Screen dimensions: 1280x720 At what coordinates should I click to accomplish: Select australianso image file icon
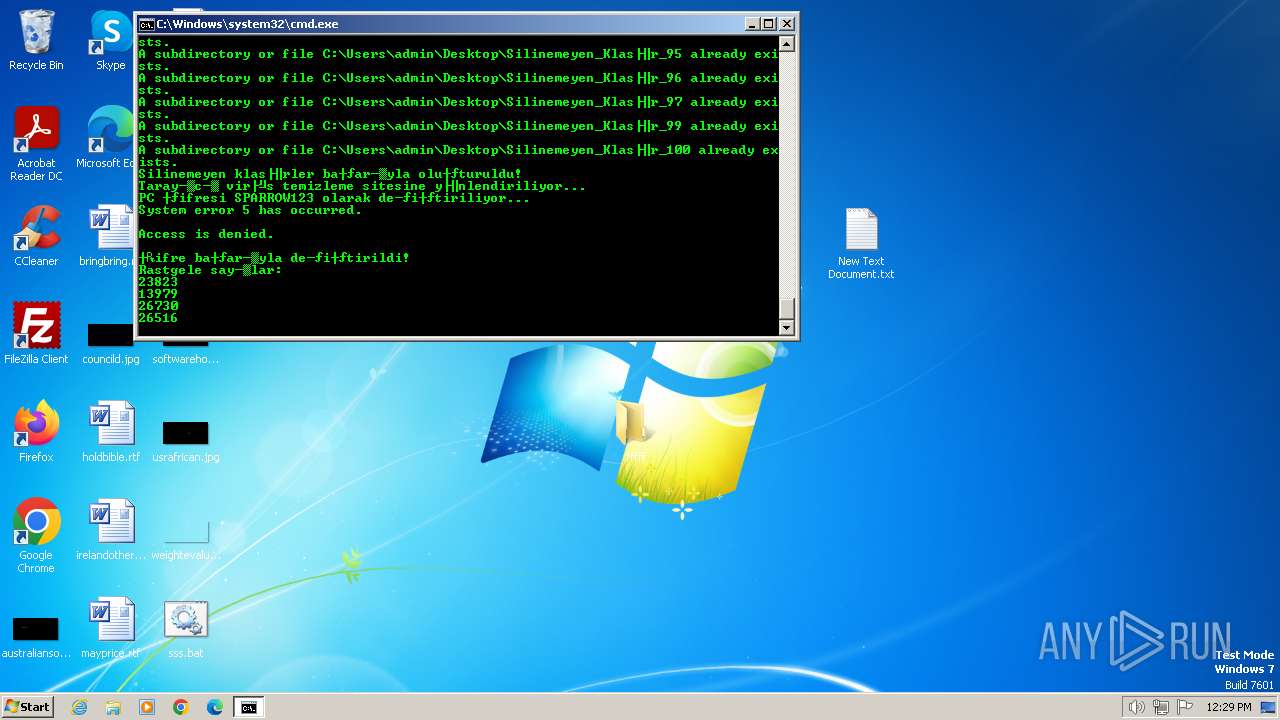[36, 636]
